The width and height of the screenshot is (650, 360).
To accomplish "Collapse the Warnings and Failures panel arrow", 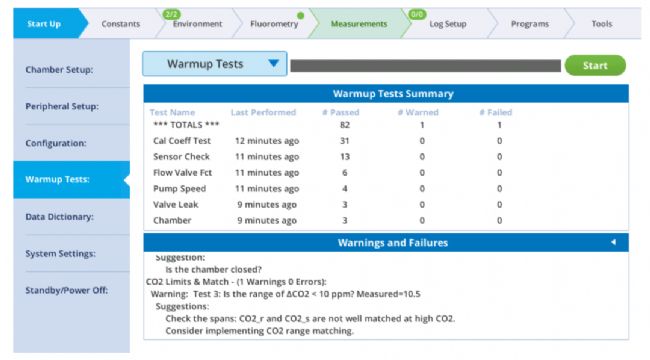I will pos(613,242).
